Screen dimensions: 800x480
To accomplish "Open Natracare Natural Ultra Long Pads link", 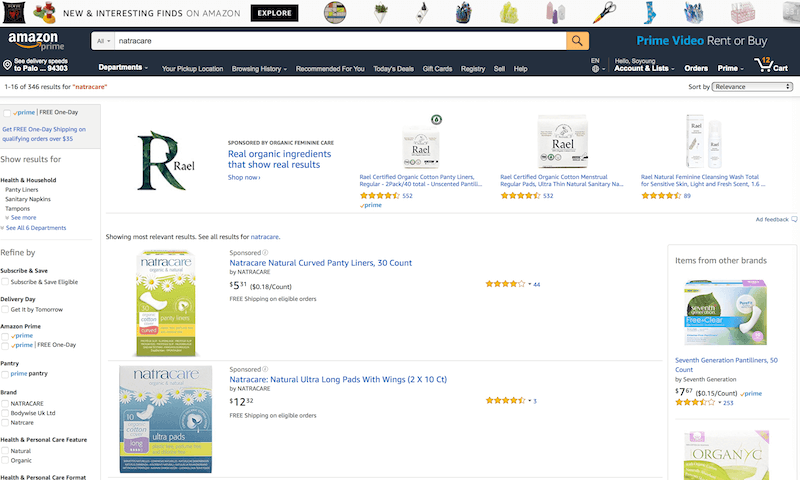I will click(x=338, y=380).
